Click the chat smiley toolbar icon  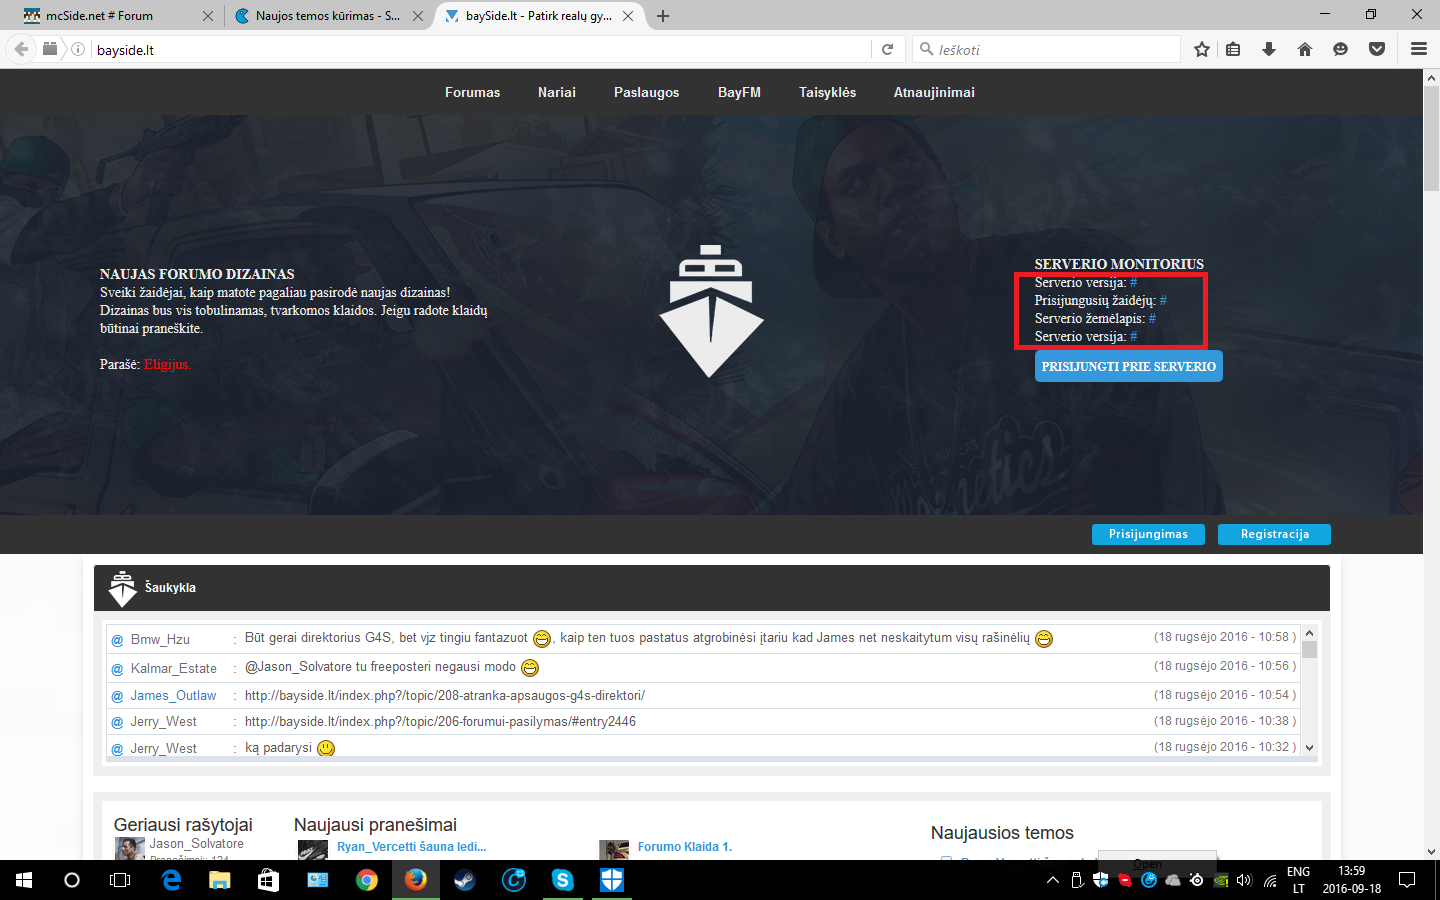(1341, 49)
